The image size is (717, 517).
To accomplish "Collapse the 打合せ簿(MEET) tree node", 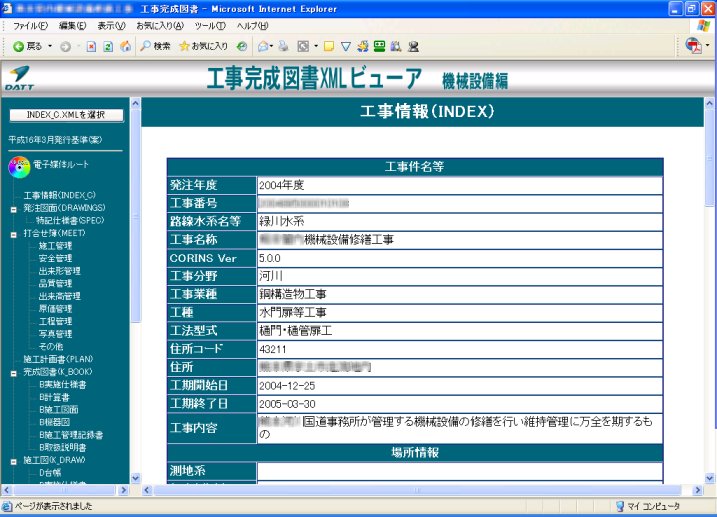I will point(14,235).
